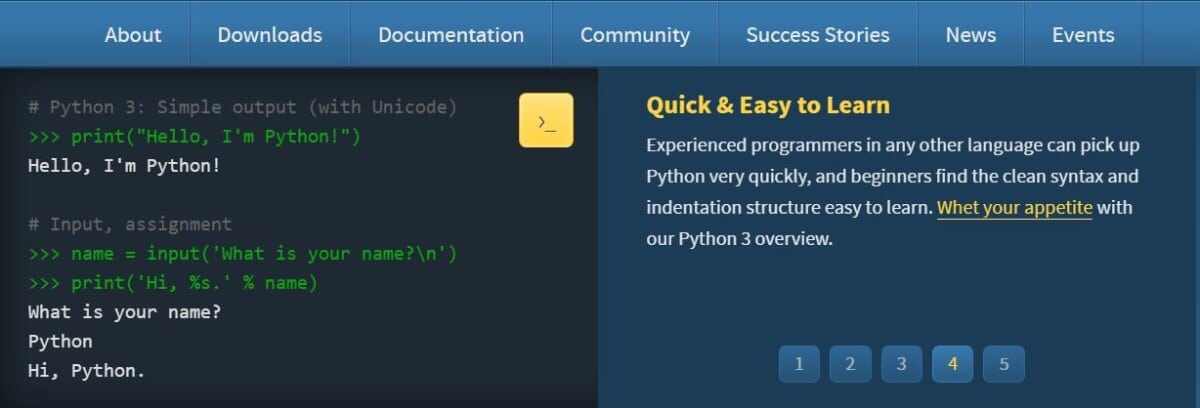Click the "Hi, Python." output line

[x=87, y=371]
